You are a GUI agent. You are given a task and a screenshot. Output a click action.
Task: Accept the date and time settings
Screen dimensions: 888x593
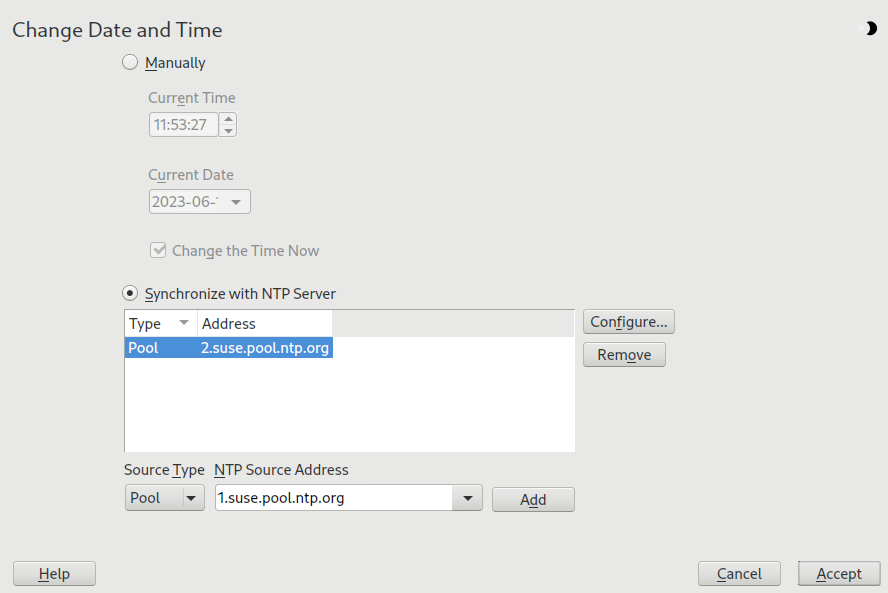click(x=839, y=574)
